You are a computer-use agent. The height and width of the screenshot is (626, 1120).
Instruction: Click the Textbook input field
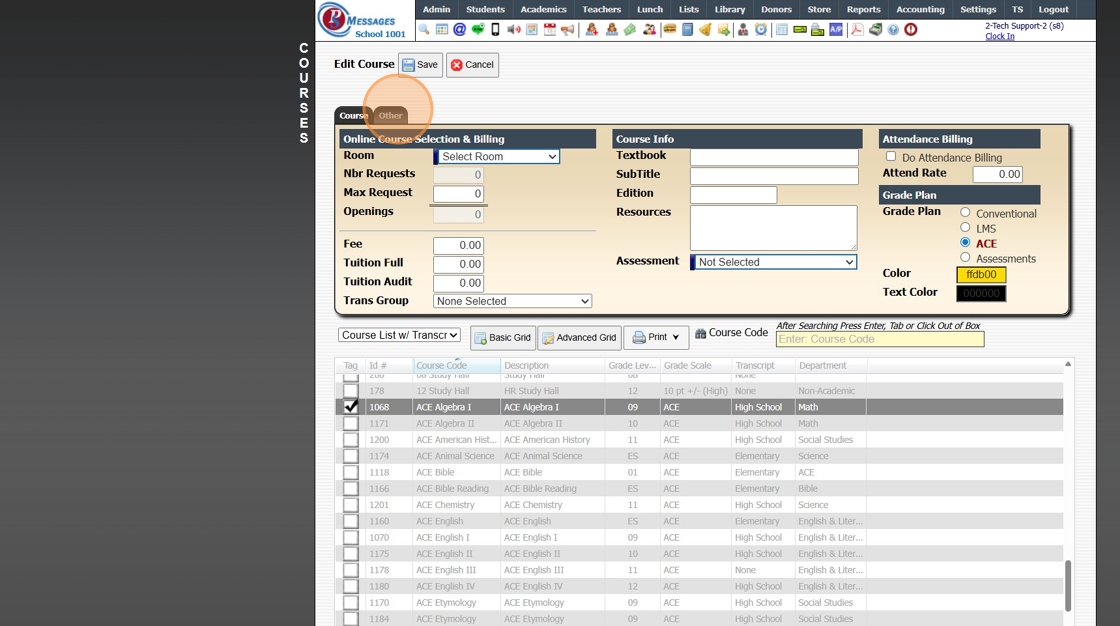point(774,156)
